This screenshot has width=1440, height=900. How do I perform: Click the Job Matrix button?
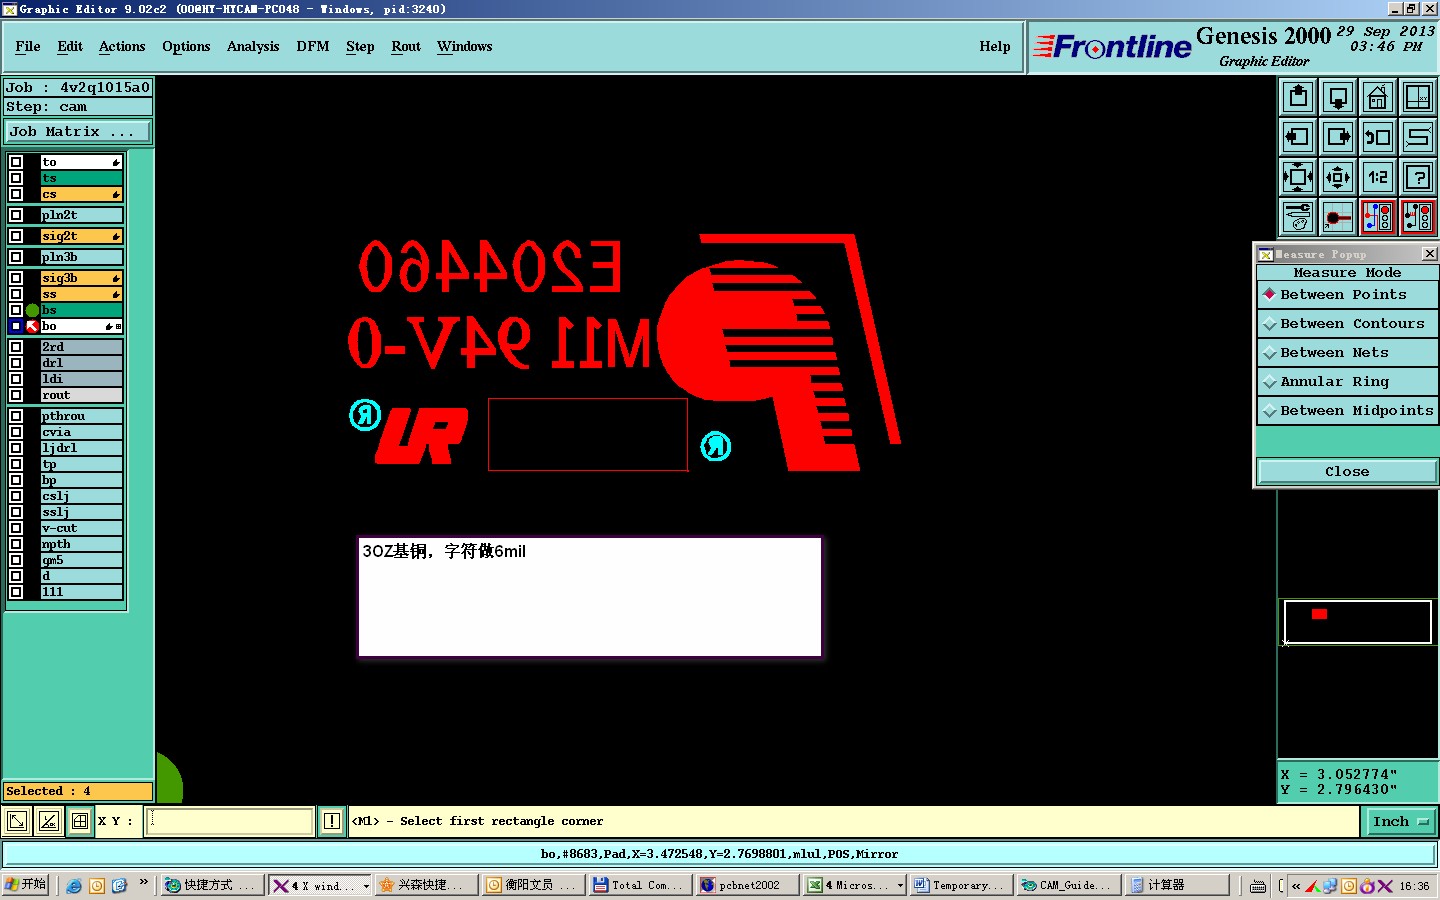click(x=78, y=132)
